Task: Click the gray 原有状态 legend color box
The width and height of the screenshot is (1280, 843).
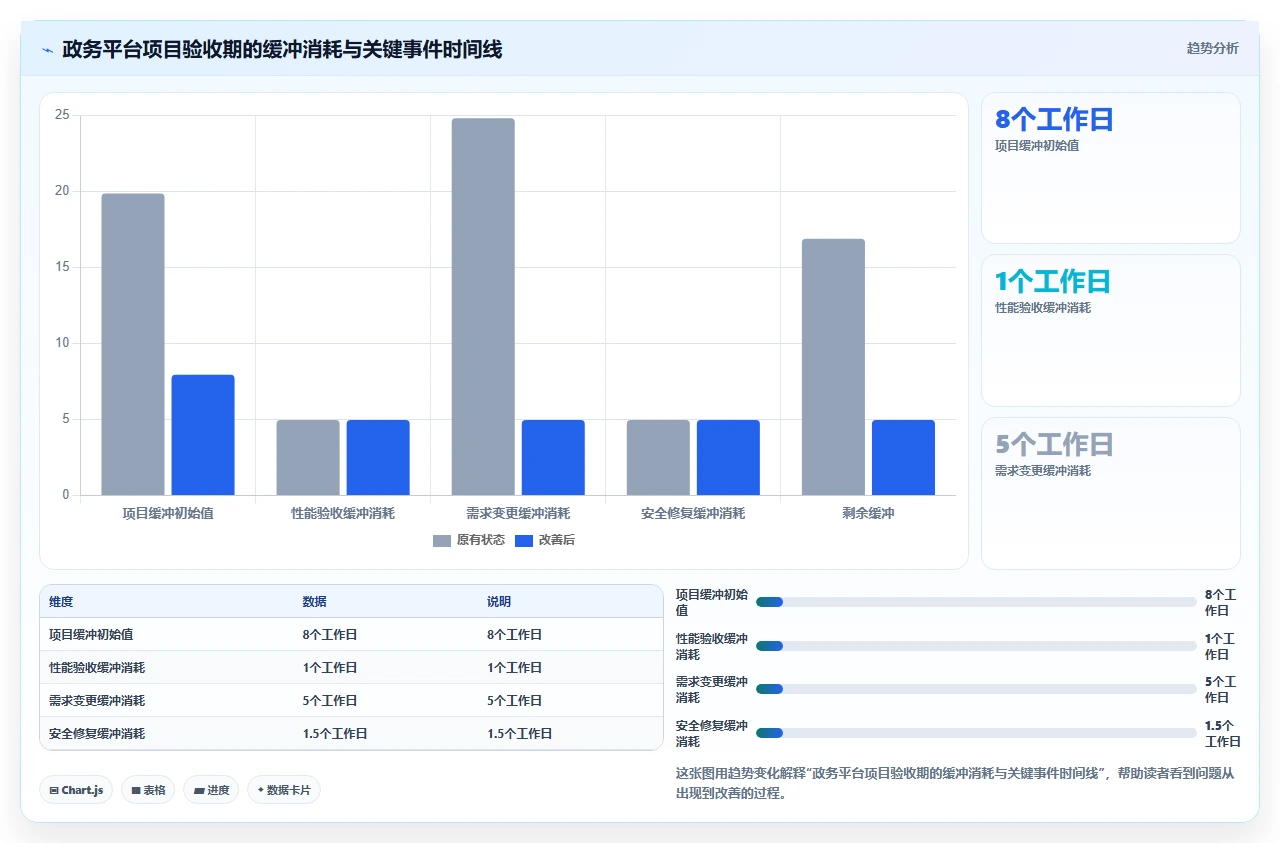Action: point(442,540)
